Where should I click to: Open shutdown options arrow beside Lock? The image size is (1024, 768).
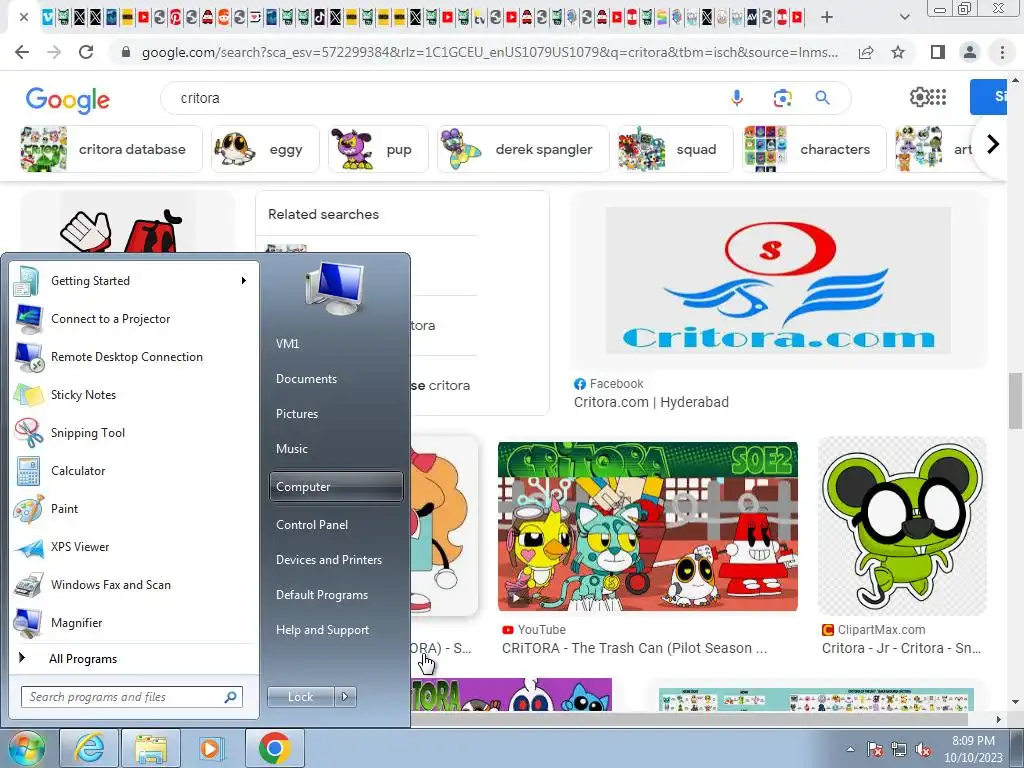pos(345,697)
